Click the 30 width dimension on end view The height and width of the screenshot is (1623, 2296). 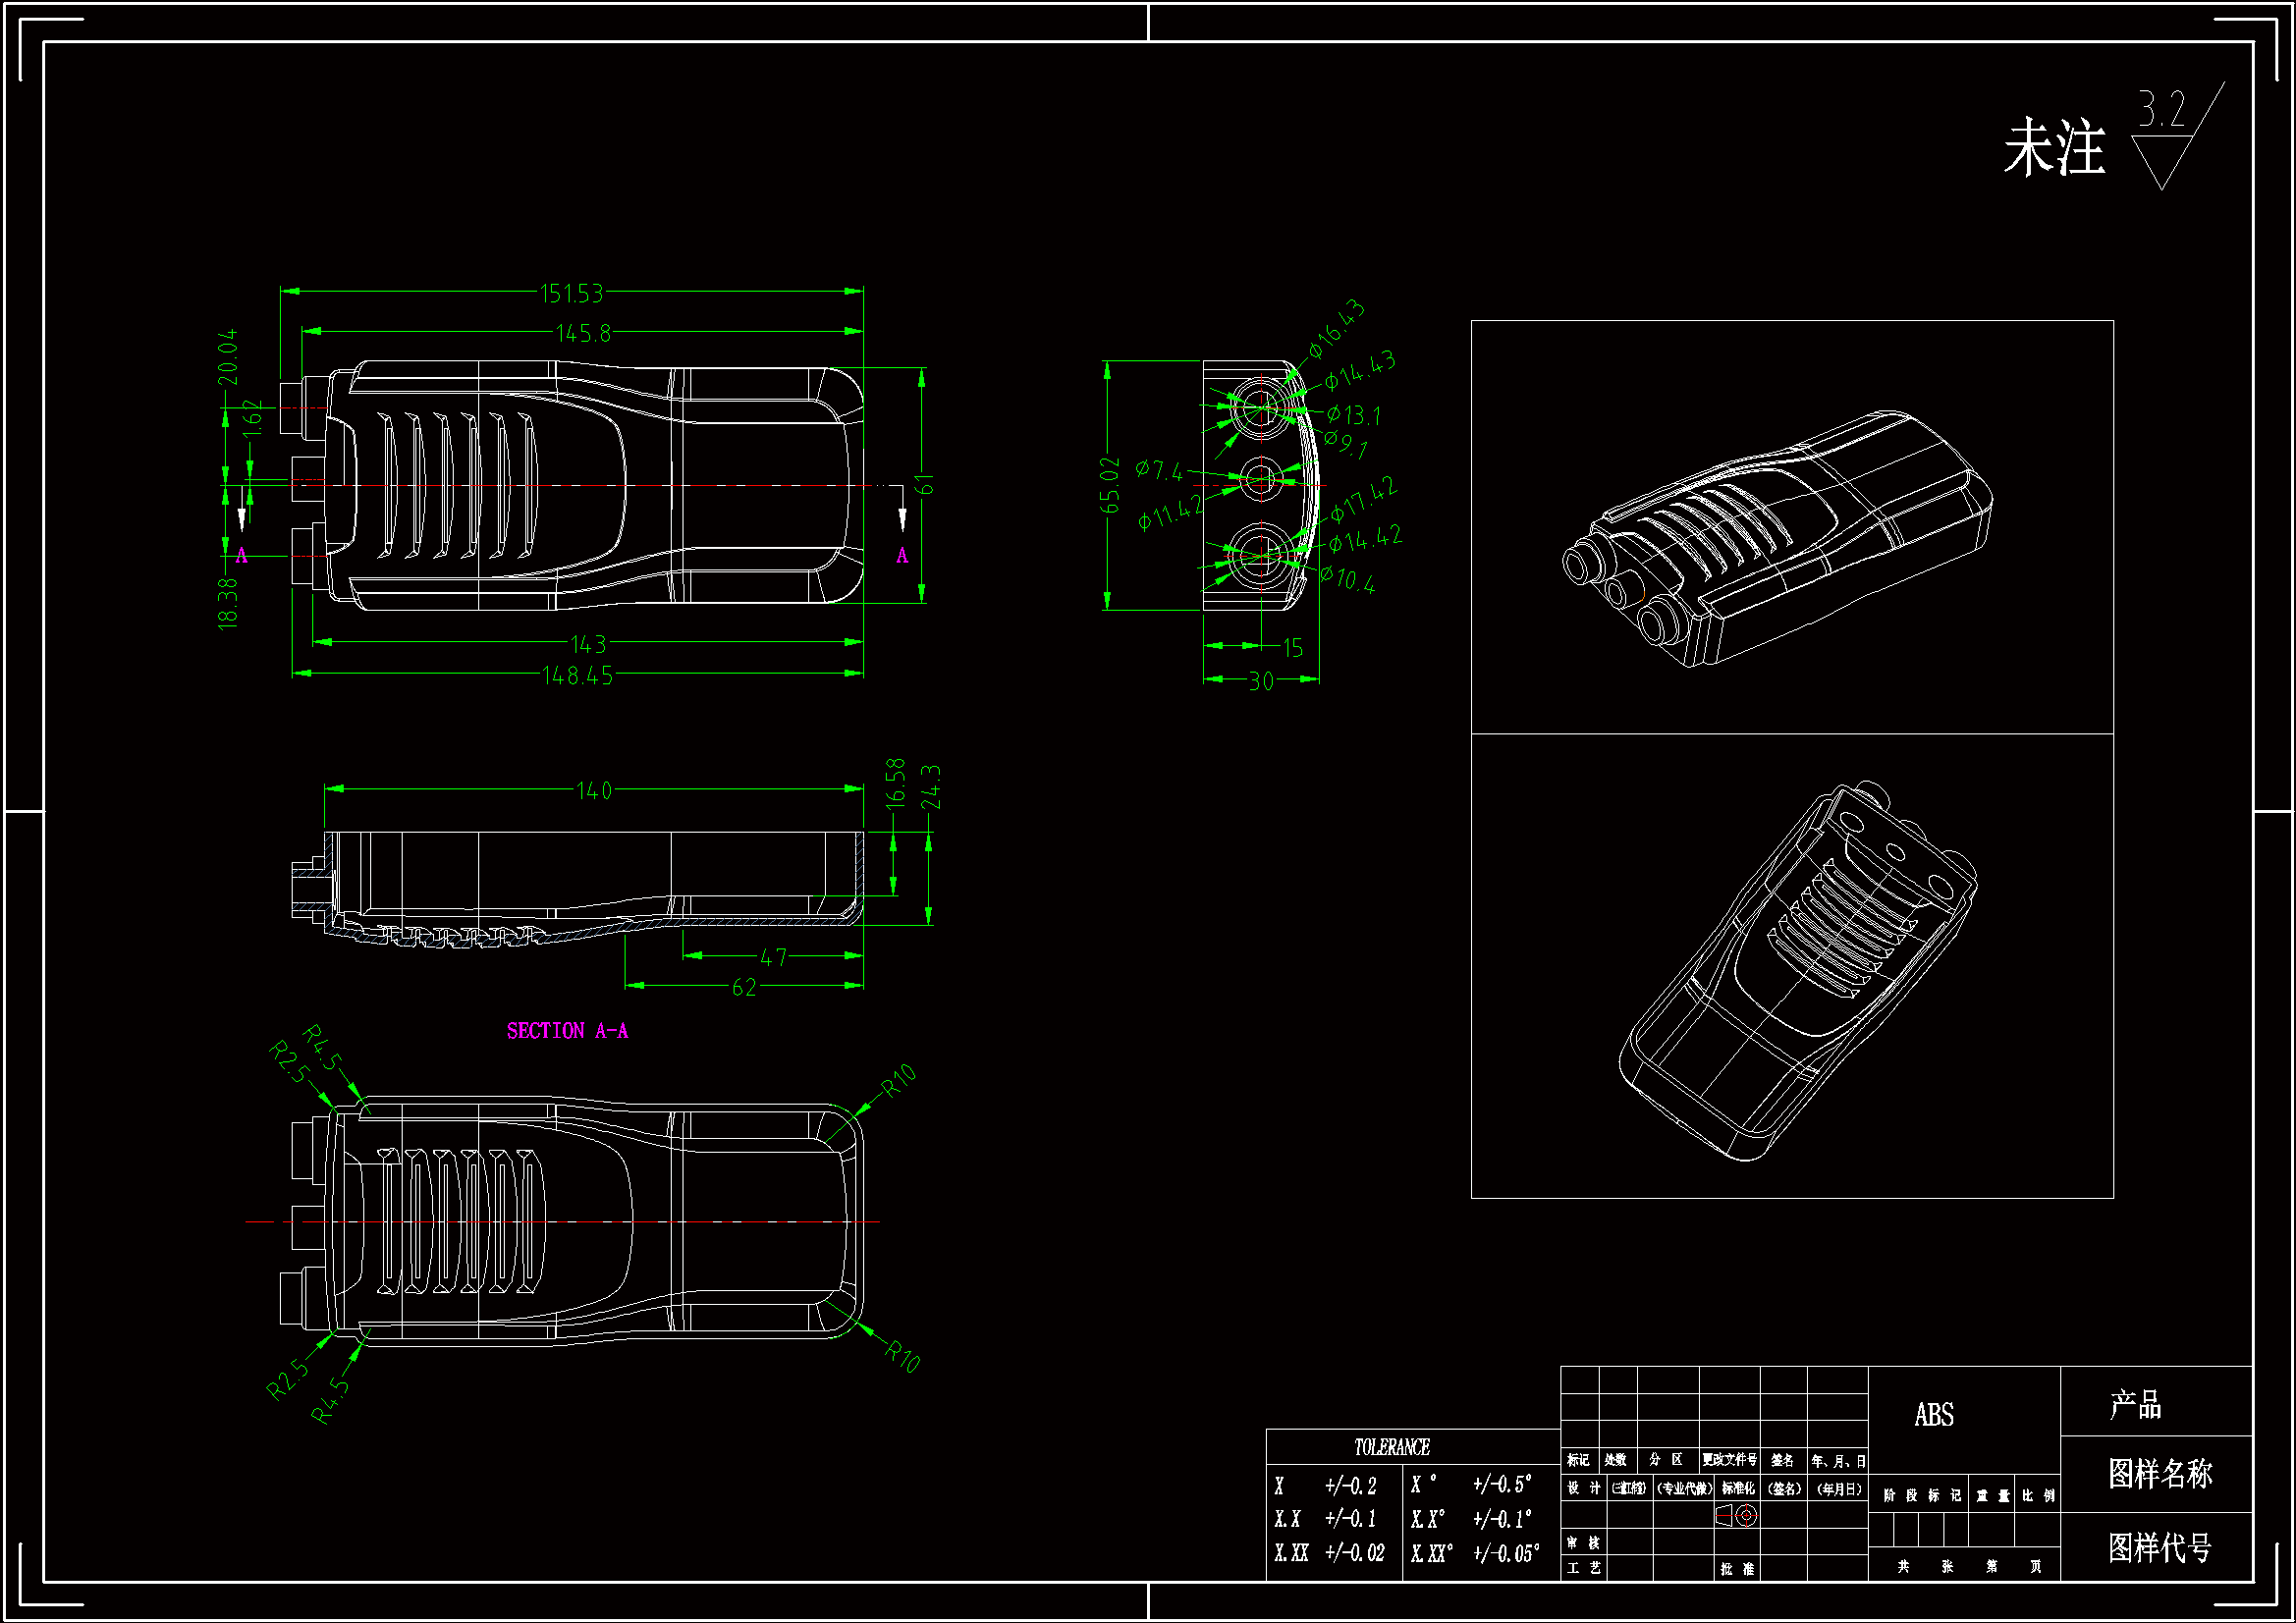point(1261,682)
